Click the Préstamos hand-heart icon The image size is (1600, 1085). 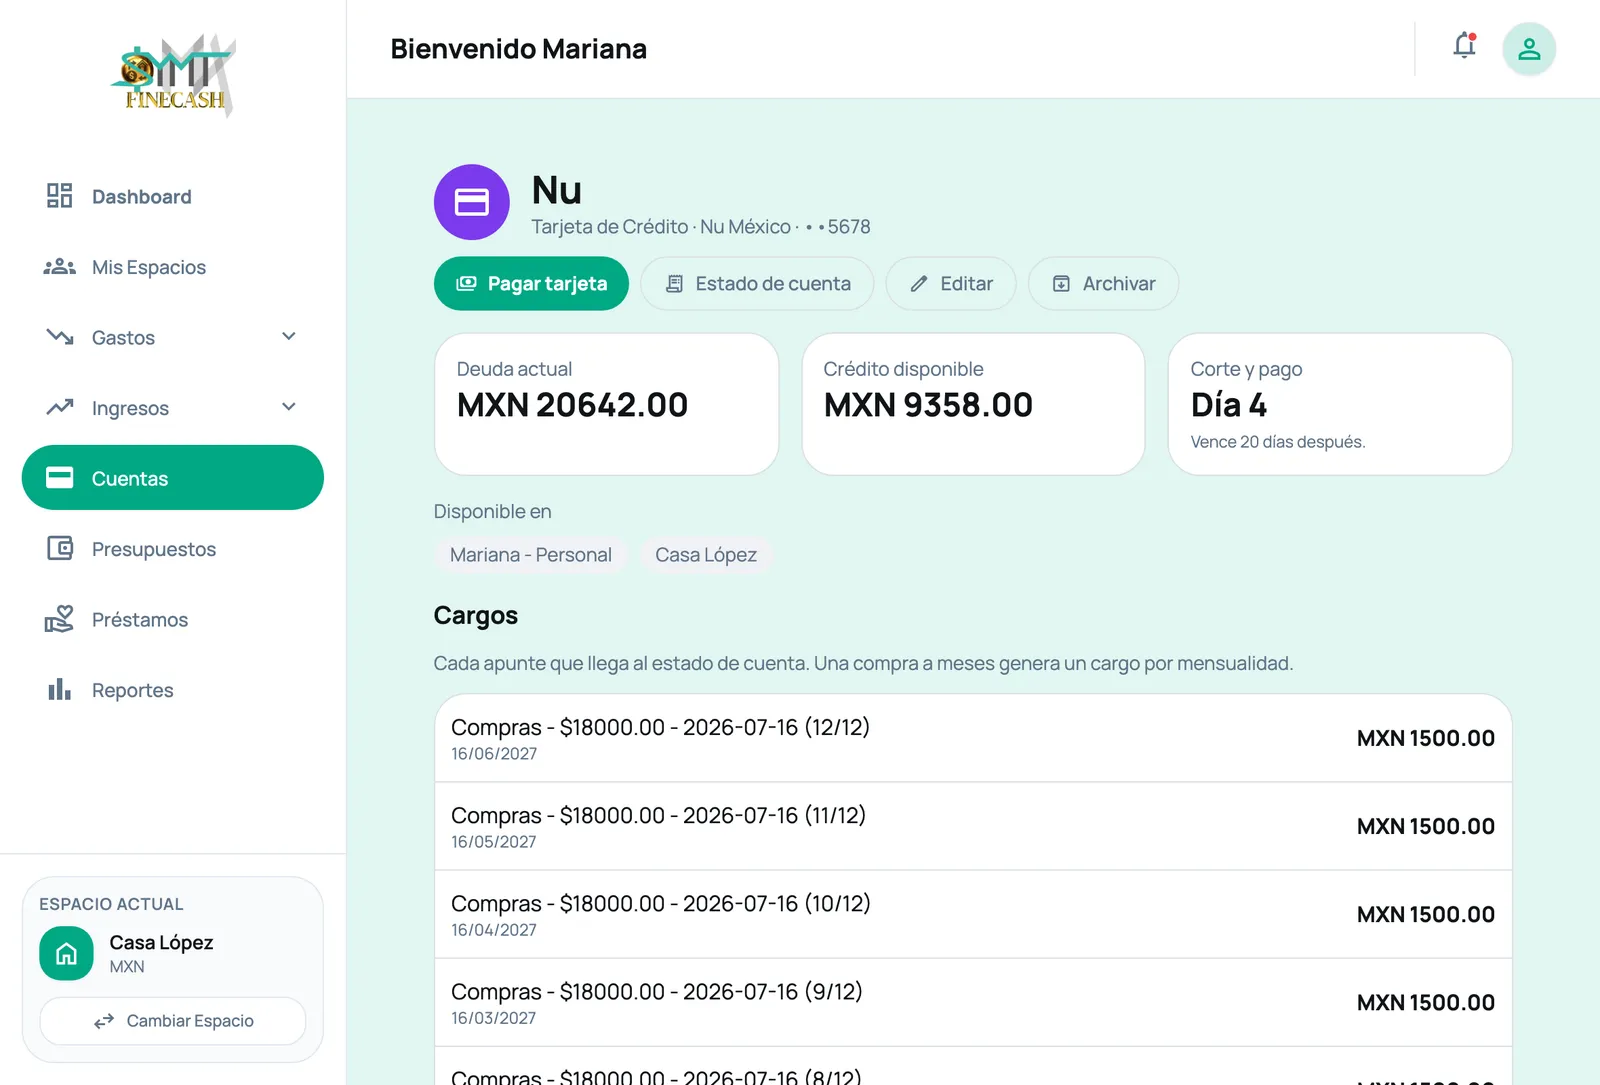pos(60,619)
